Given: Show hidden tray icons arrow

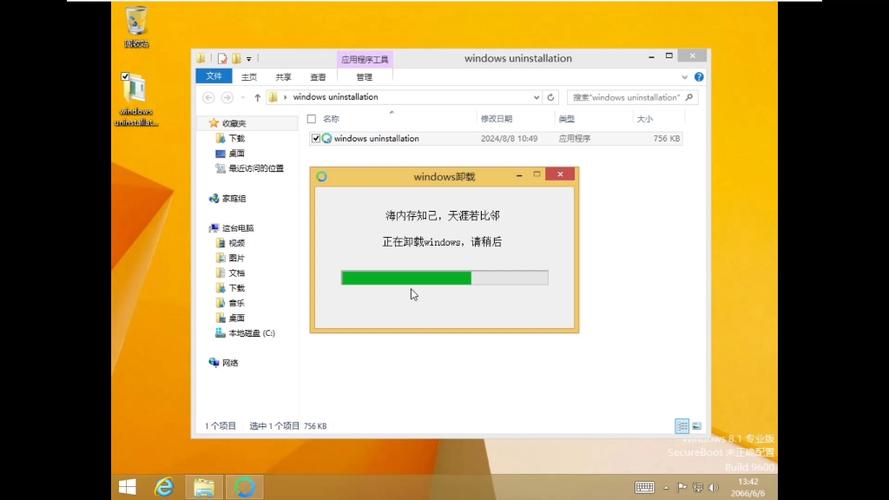Looking at the screenshot, I should pos(666,488).
